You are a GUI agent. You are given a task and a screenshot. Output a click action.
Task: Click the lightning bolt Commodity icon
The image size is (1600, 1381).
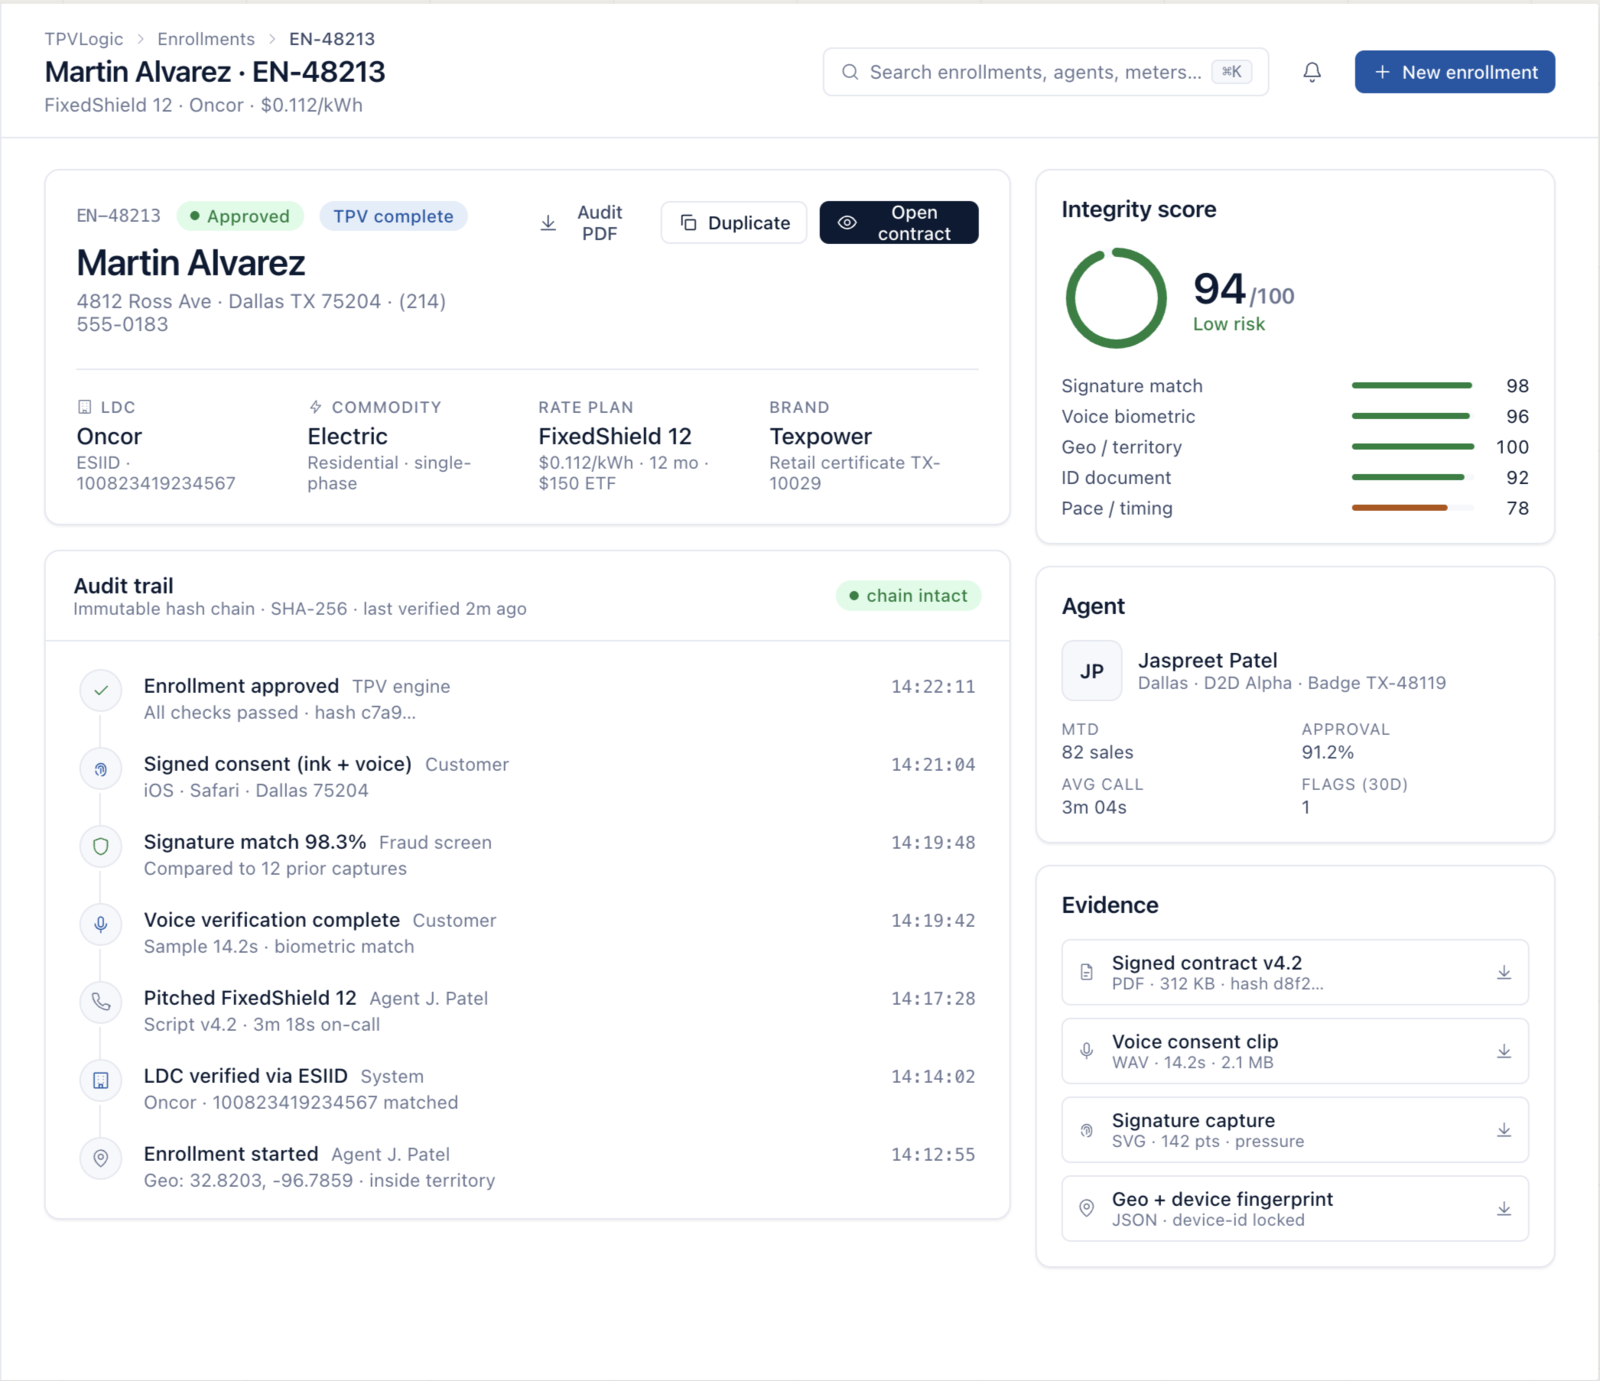[315, 407]
